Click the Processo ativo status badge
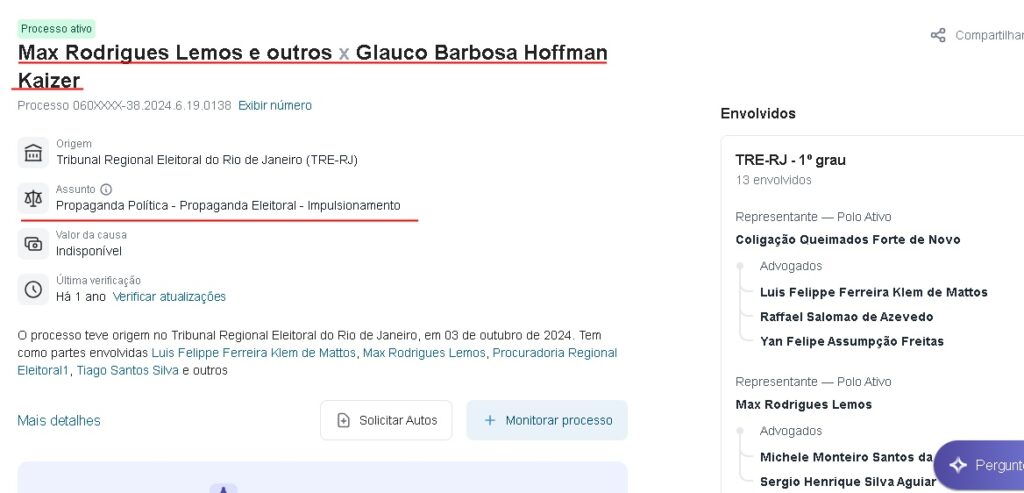Screen dimensions: 1024x493 pos(56,29)
